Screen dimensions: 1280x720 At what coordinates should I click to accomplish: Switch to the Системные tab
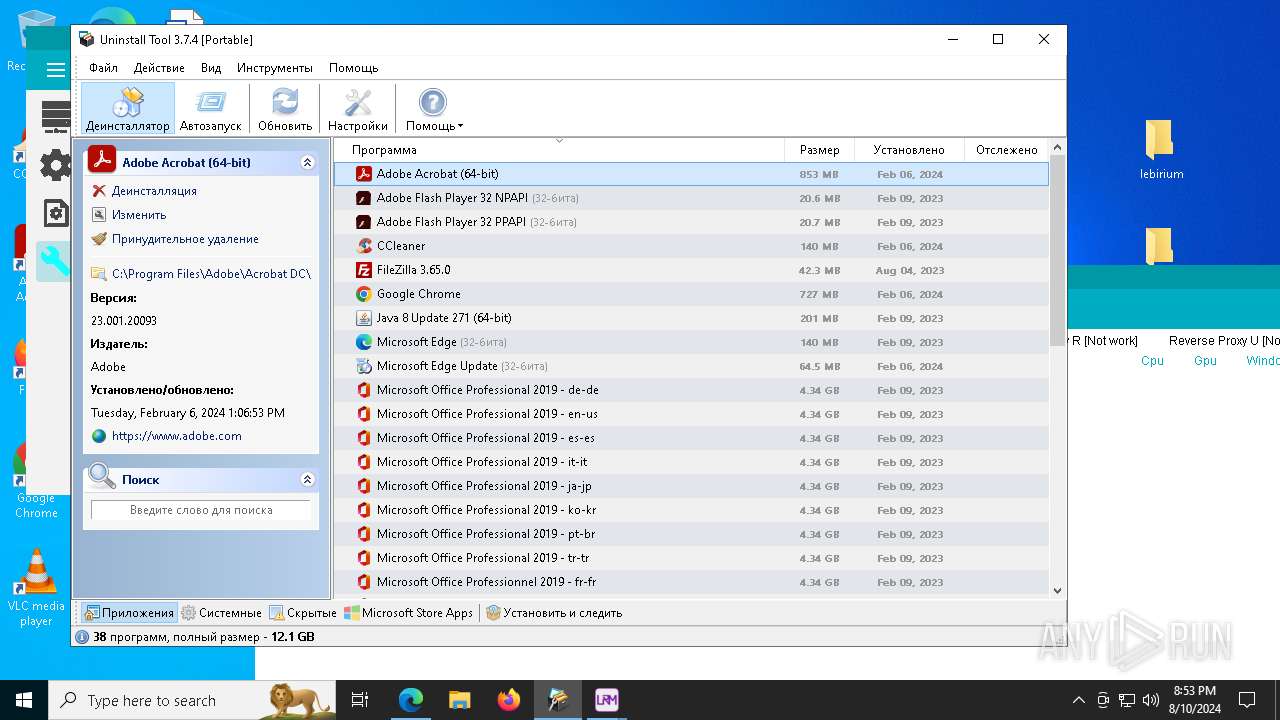coord(221,613)
